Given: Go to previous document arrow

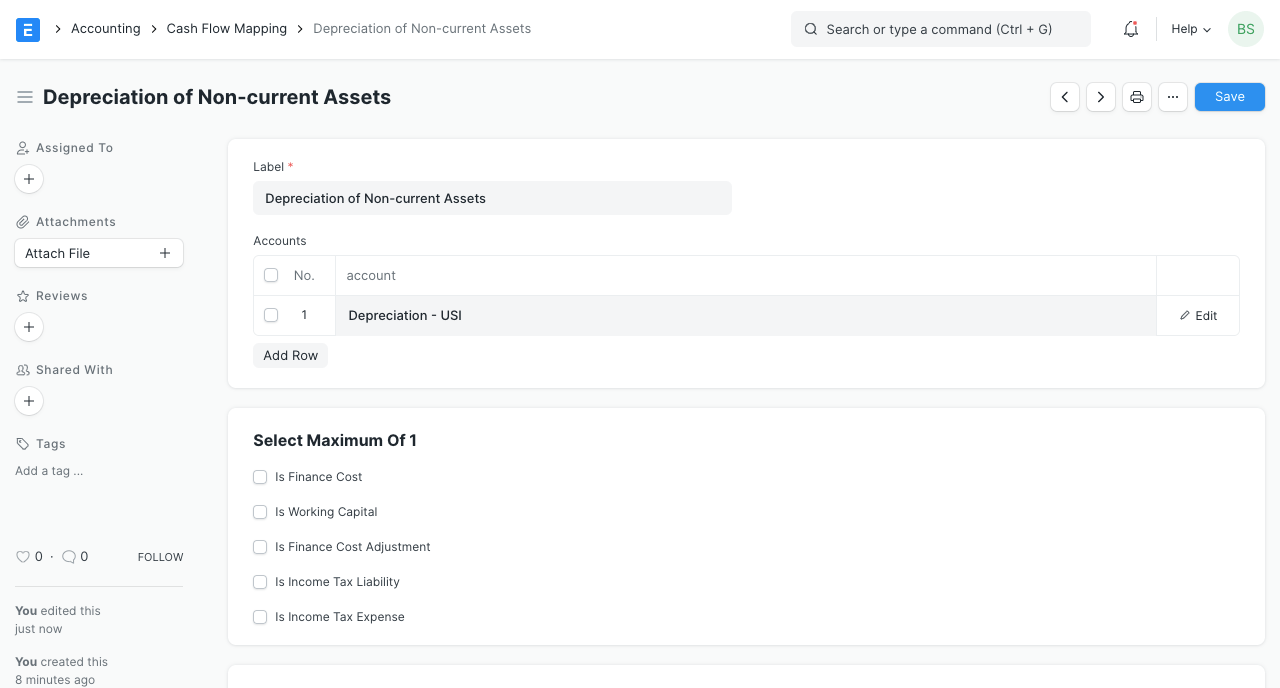Looking at the screenshot, I should pos(1065,97).
